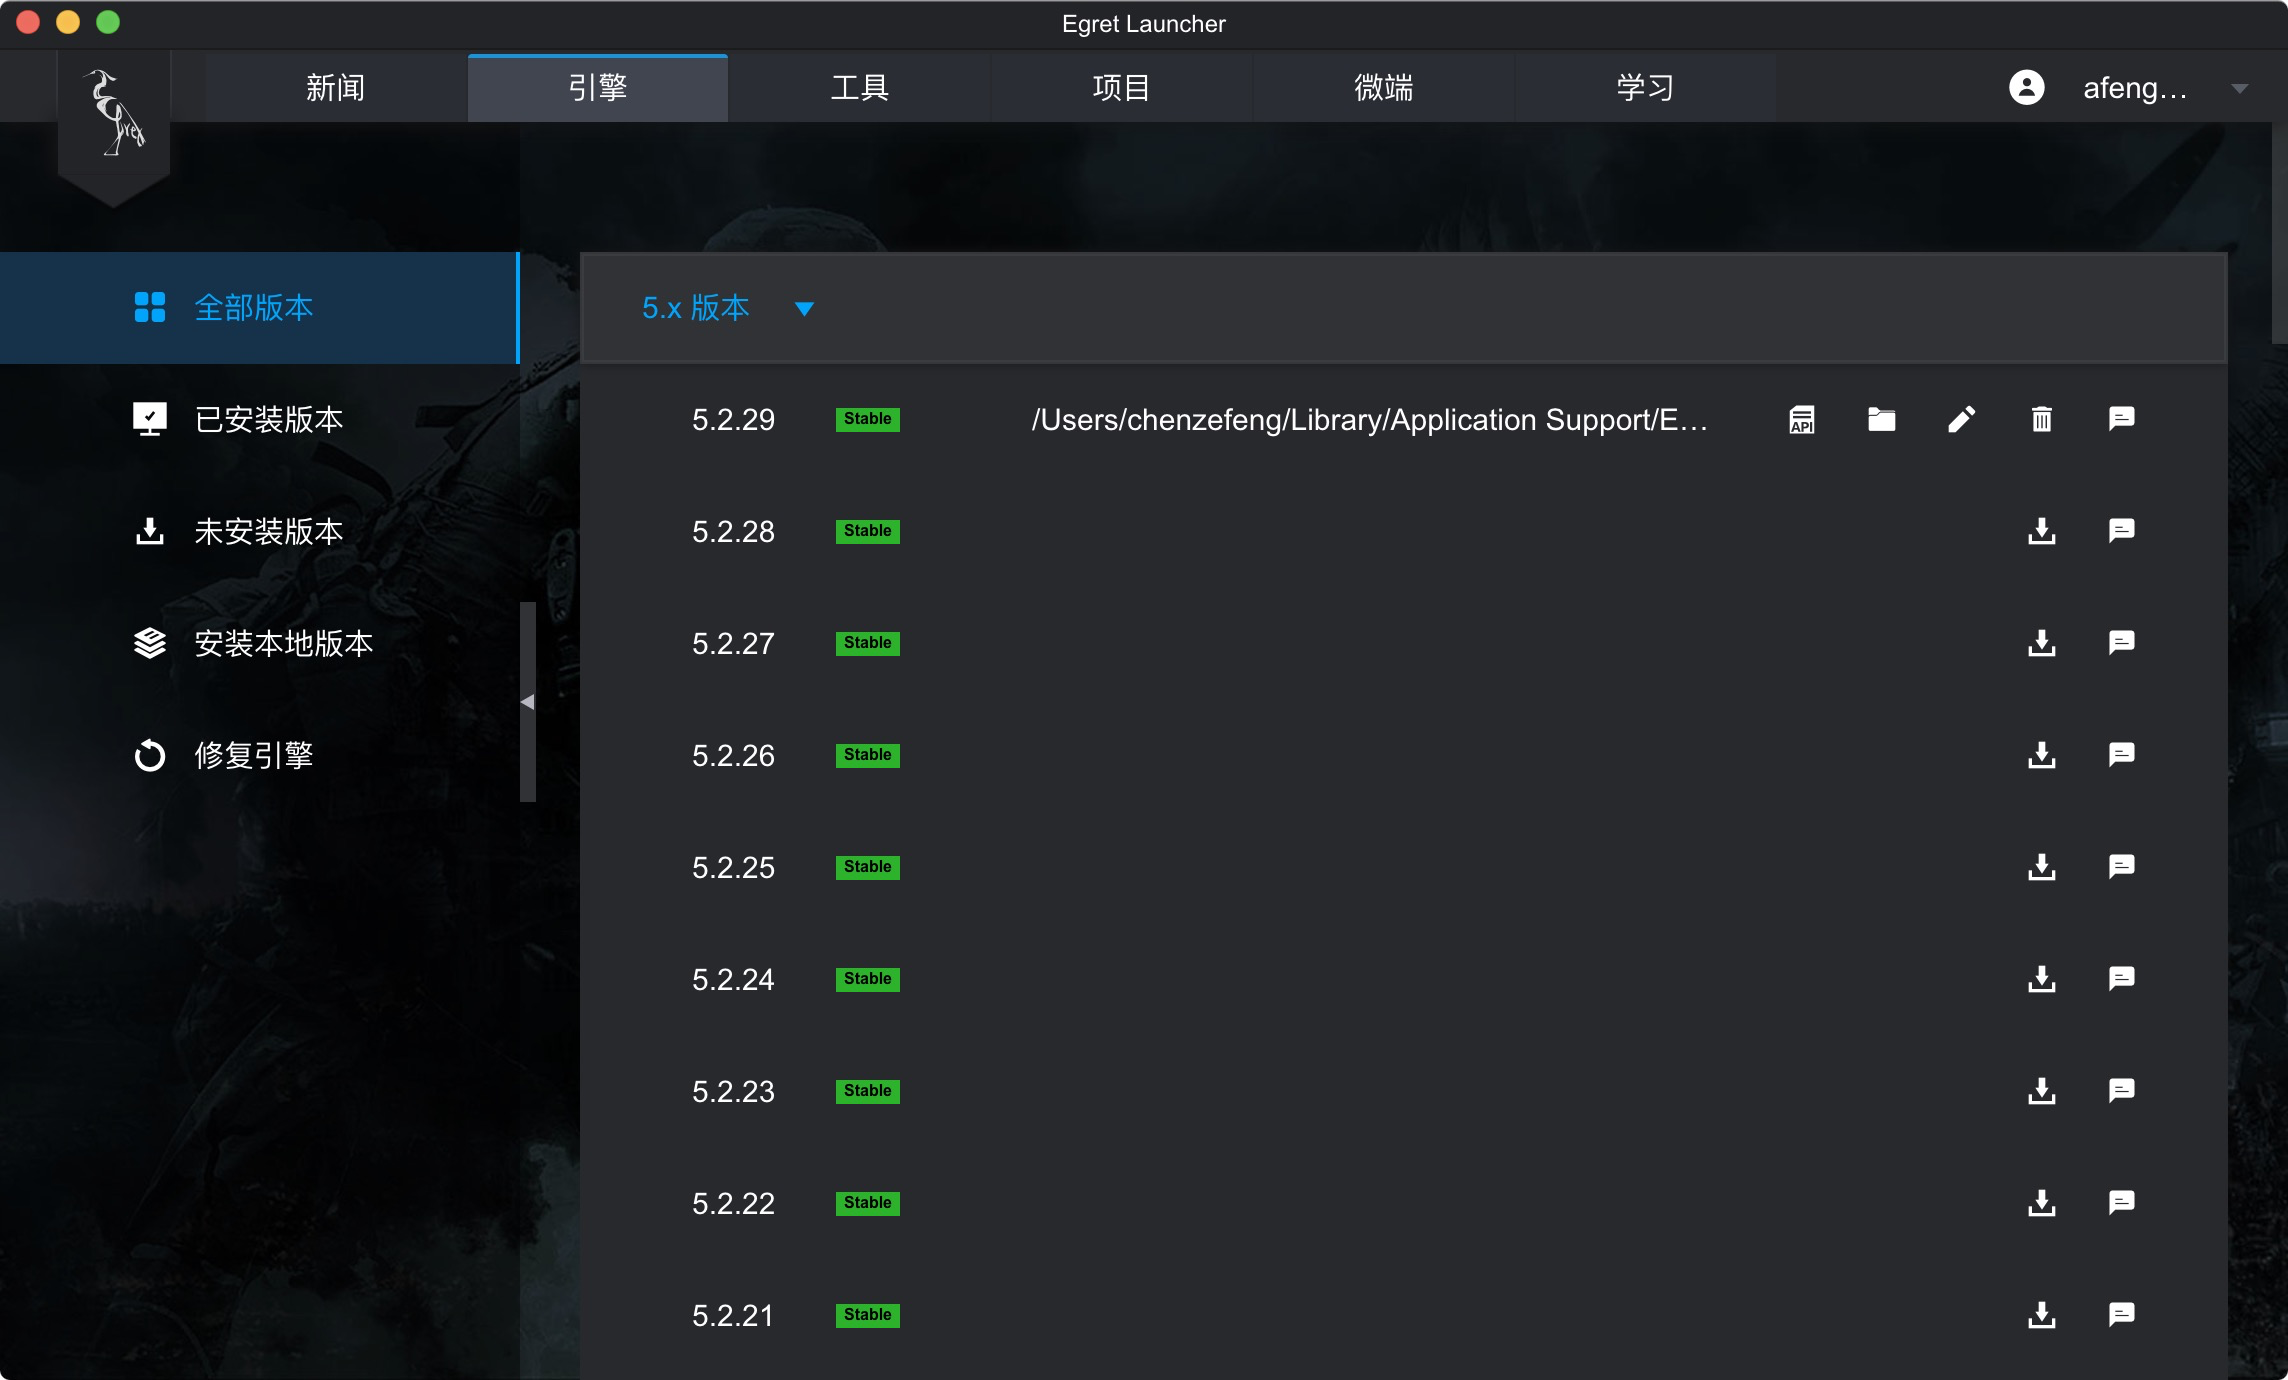Open API docs for version 5.2.29
The width and height of the screenshot is (2288, 1380).
click(x=1802, y=420)
